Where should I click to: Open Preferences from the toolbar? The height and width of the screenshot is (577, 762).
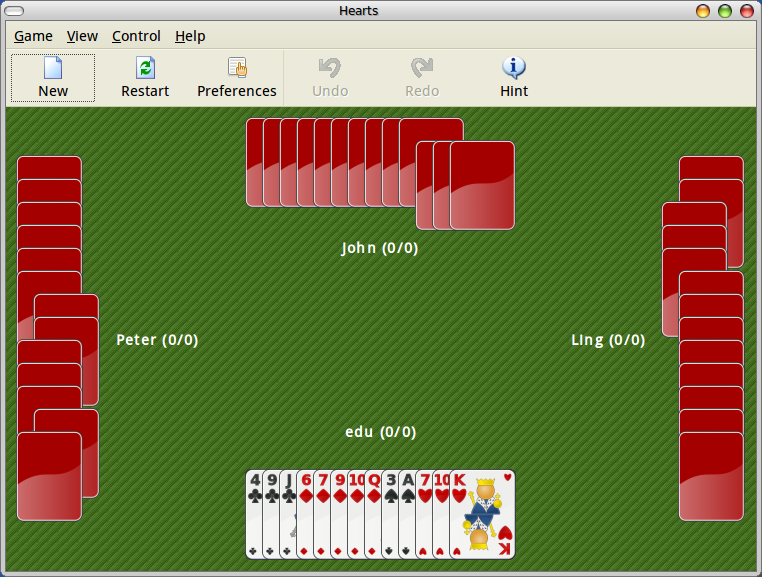237,78
